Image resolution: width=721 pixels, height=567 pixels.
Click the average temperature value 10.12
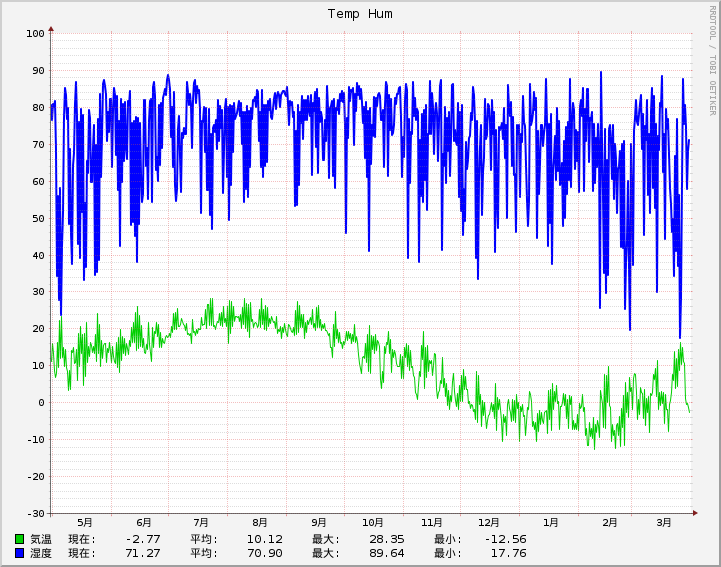pyautogui.click(x=265, y=539)
